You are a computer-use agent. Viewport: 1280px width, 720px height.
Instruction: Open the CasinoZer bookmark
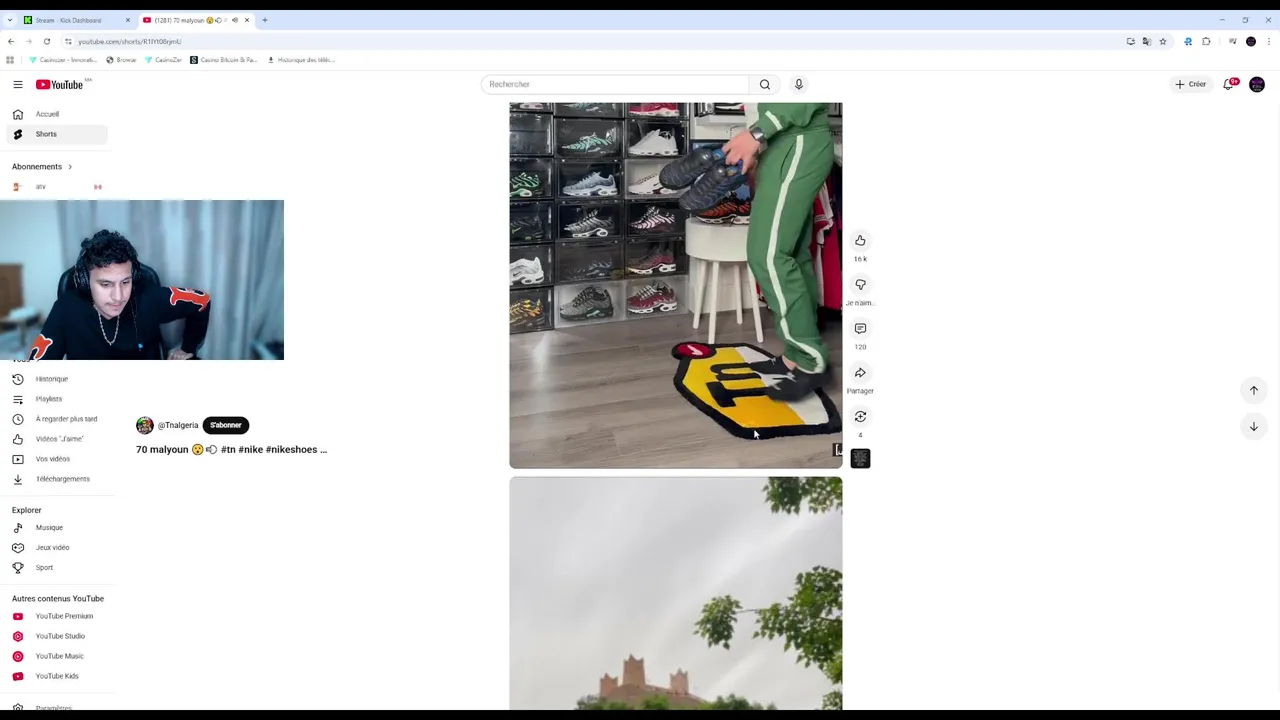pyautogui.click(x=163, y=60)
